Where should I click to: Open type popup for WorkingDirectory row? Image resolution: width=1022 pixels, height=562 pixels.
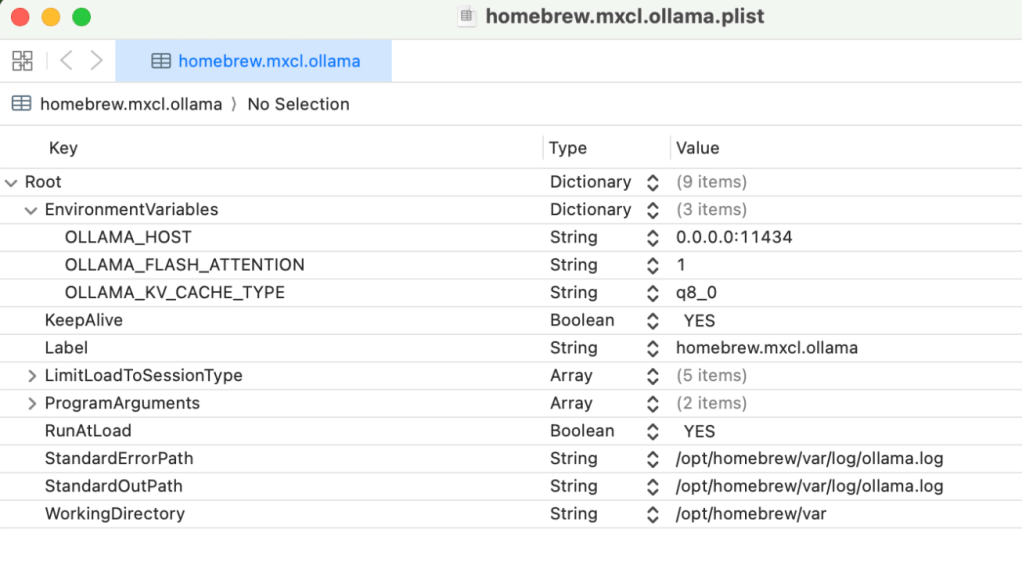[653, 514]
